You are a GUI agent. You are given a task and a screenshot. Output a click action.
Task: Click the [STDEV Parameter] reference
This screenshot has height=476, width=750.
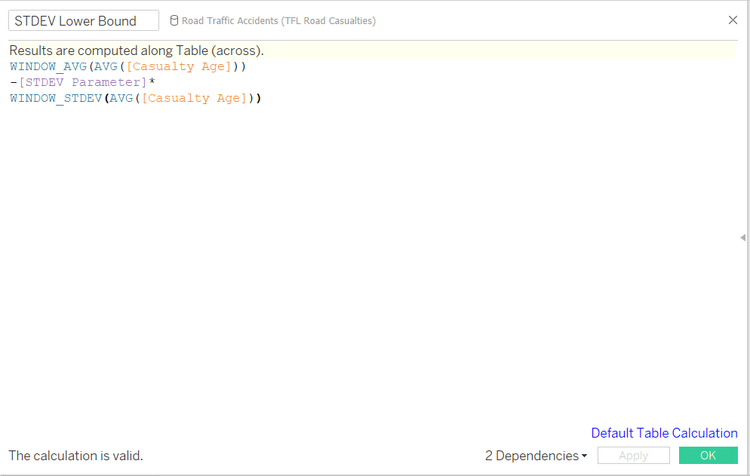(83, 82)
